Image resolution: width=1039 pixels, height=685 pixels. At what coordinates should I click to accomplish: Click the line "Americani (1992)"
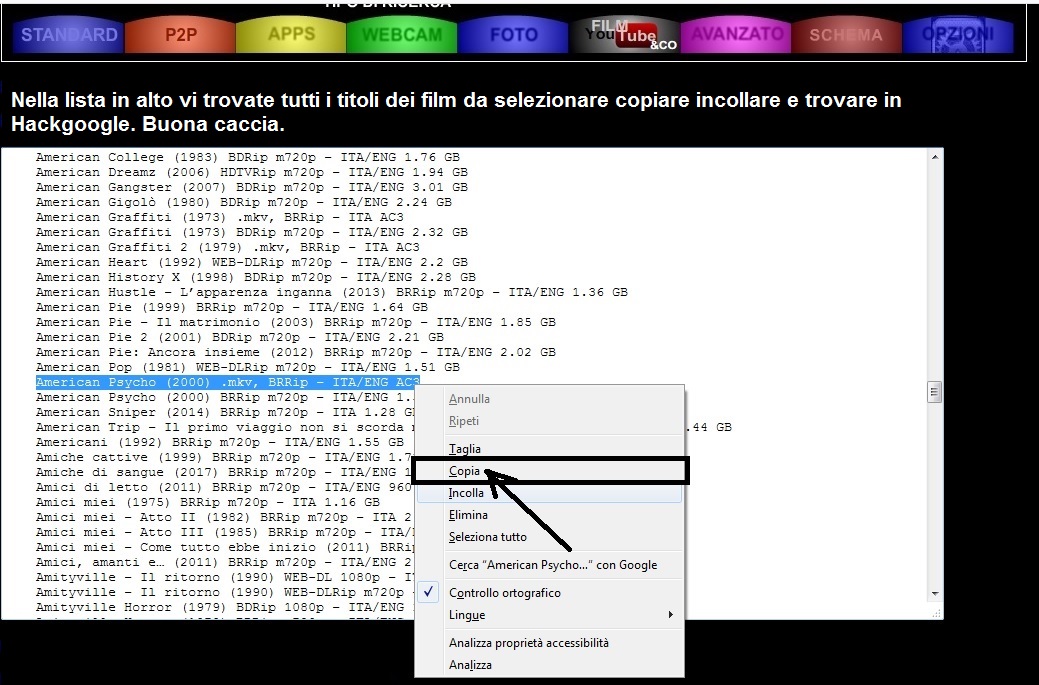pos(219,443)
